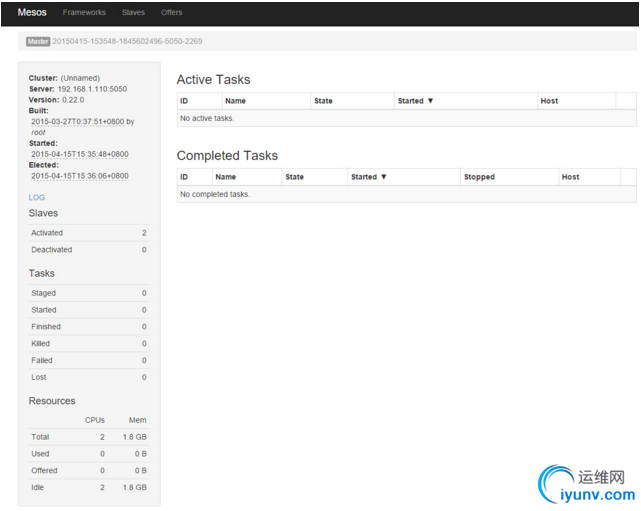Click the Started tasks row in sidebar

click(x=89, y=310)
